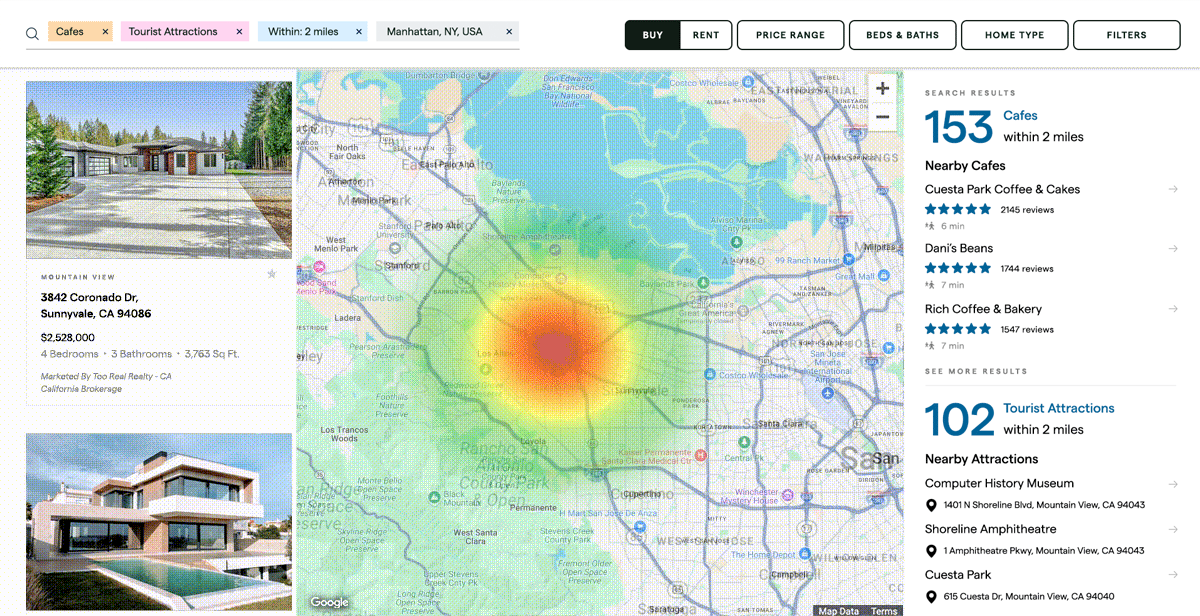
Task: Click walking icon under Dani's Beans
Action: tap(930, 285)
